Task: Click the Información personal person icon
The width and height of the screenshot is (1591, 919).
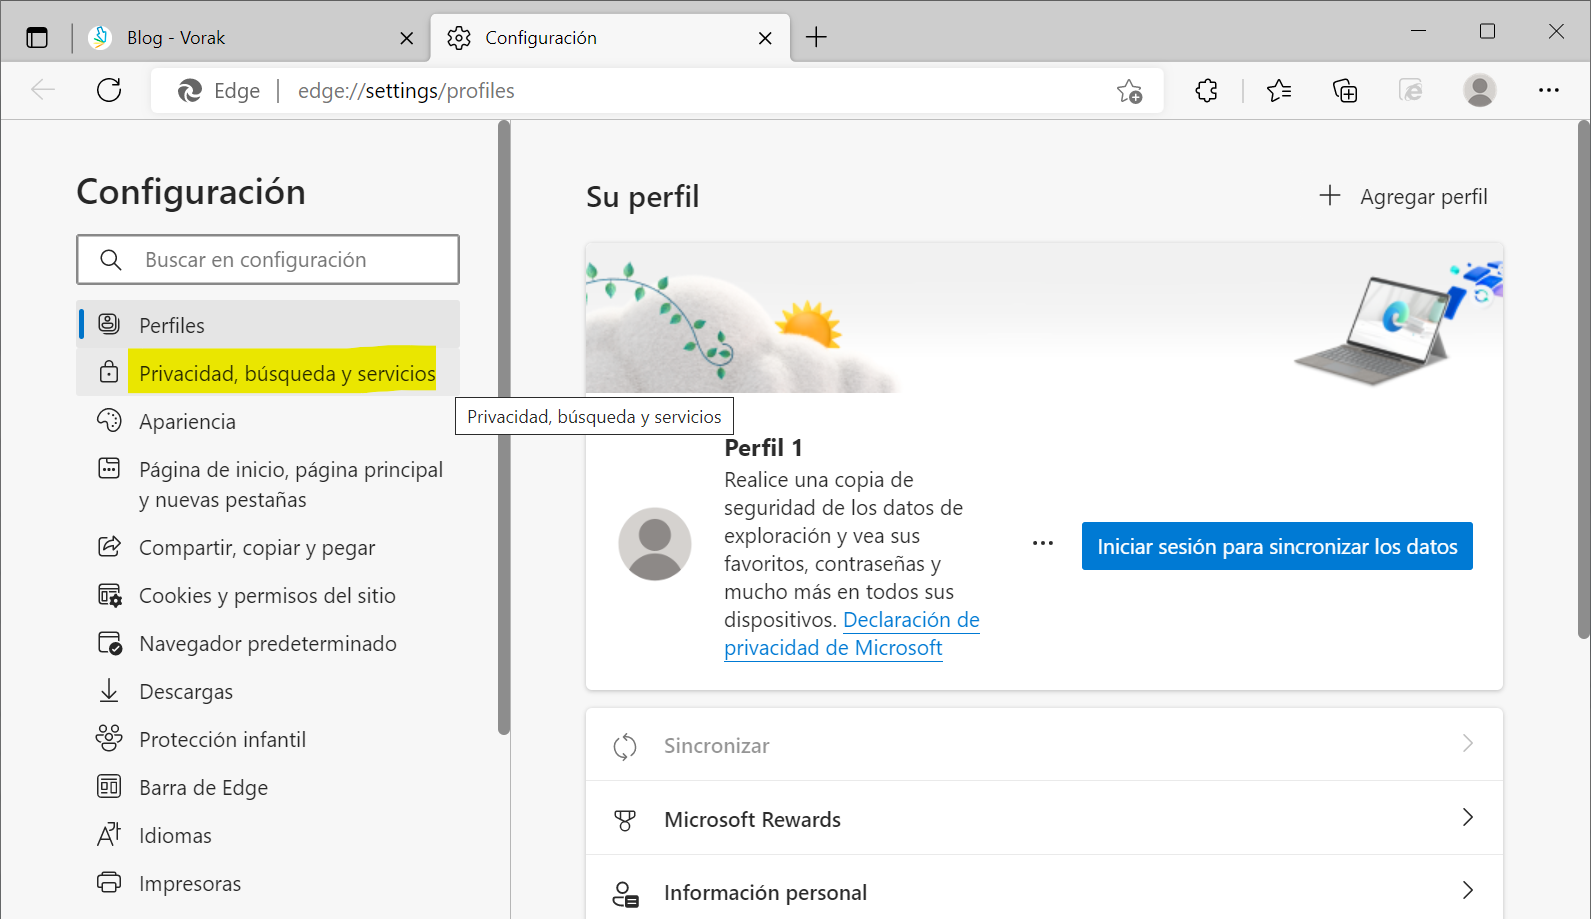Action: click(625, 894)
